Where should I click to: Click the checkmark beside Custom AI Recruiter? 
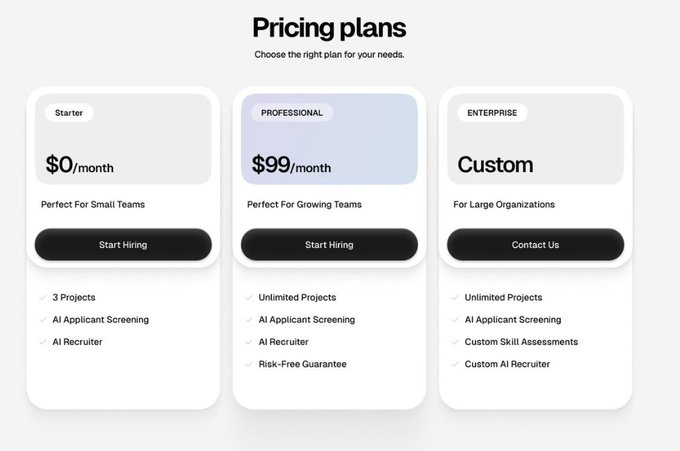pos(455,364)
